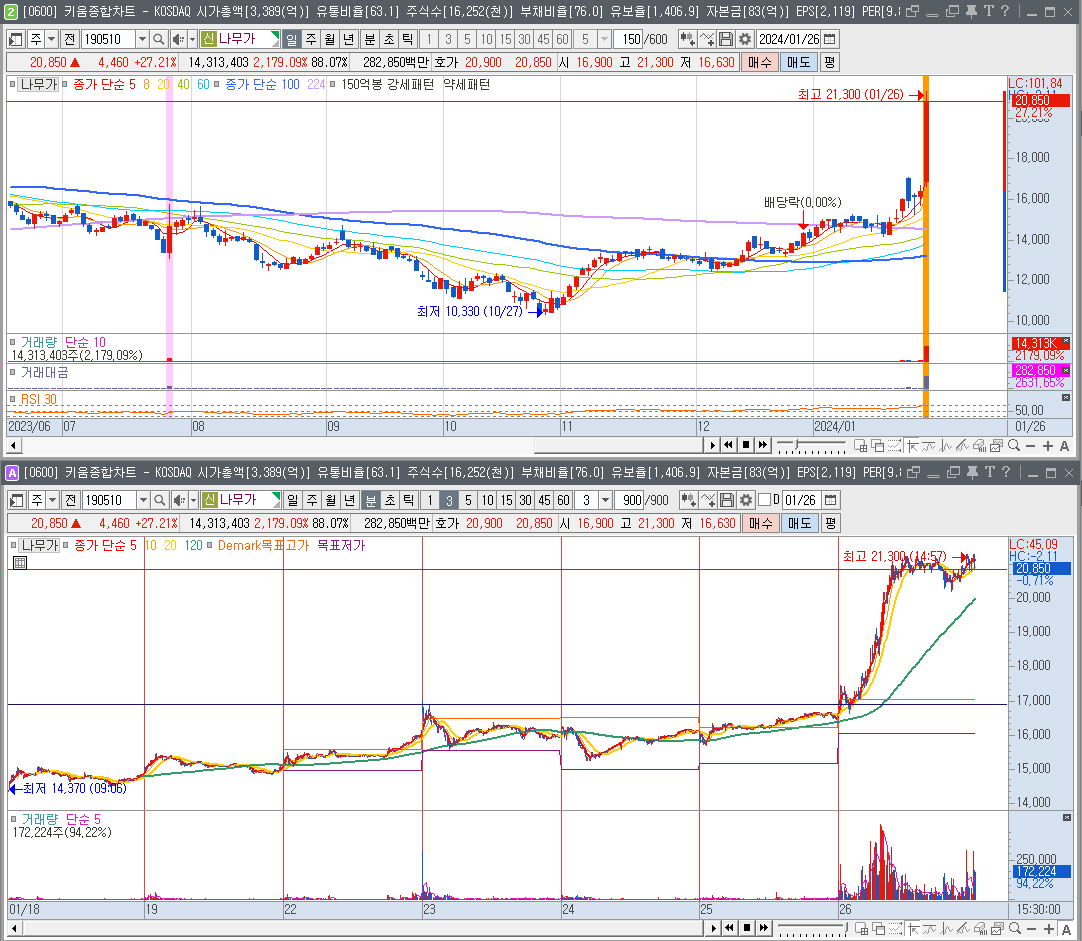Toggle the left panel icon in top chart toolbar
The image size is (1082, 941).
point(16,39)
